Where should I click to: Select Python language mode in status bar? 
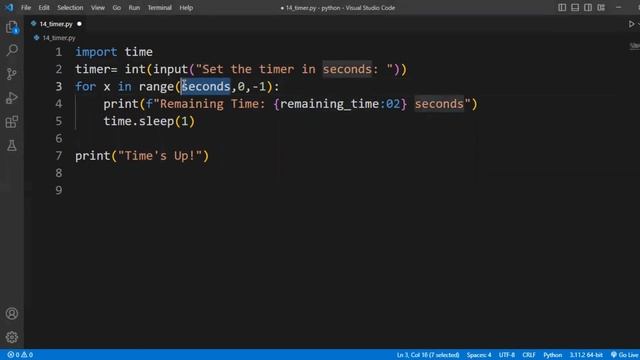[553, 355]
